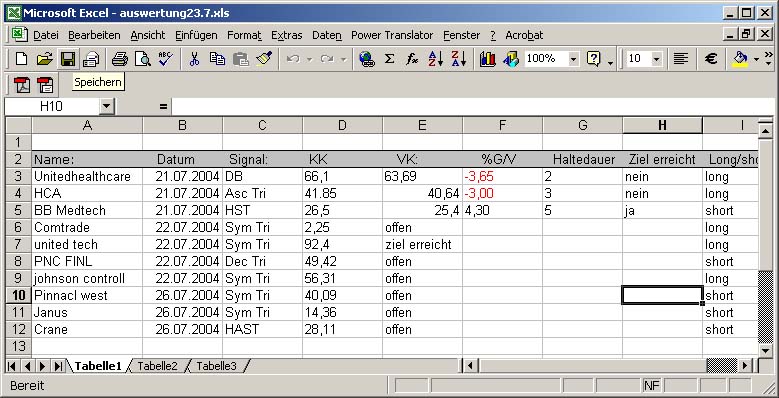Open the Format menu
The image size is (779, 398).
[244, 35]
